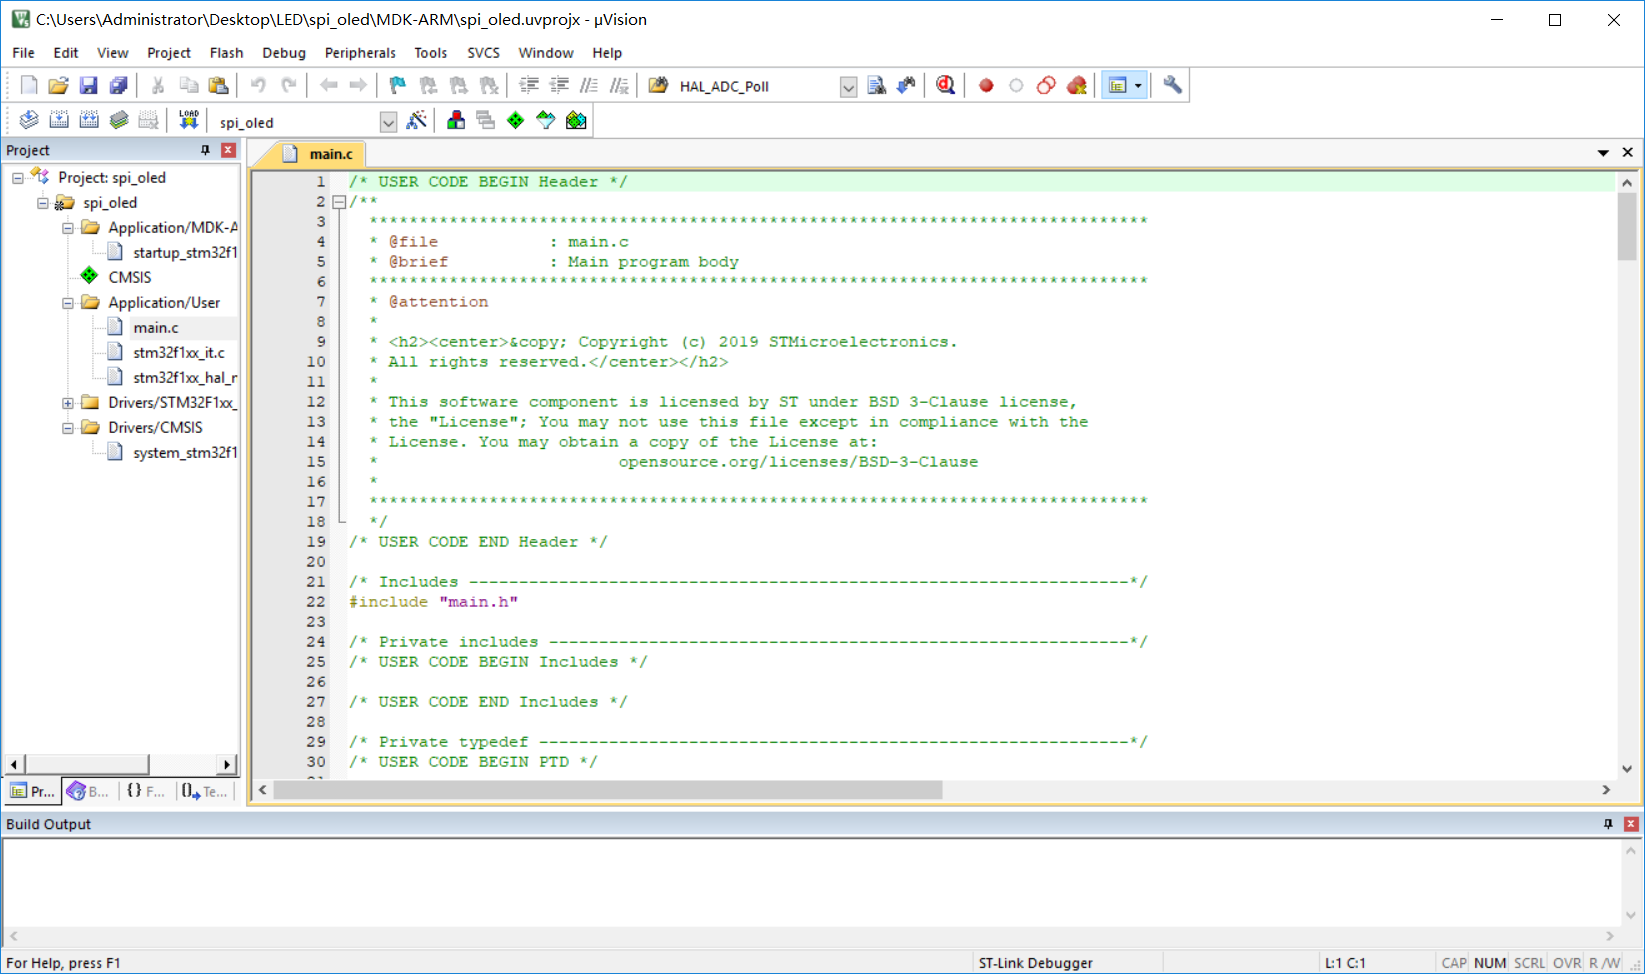Collapse the Project: spi_oled tree root
This screenshot has height=974, width=1645.
(18, 178)
